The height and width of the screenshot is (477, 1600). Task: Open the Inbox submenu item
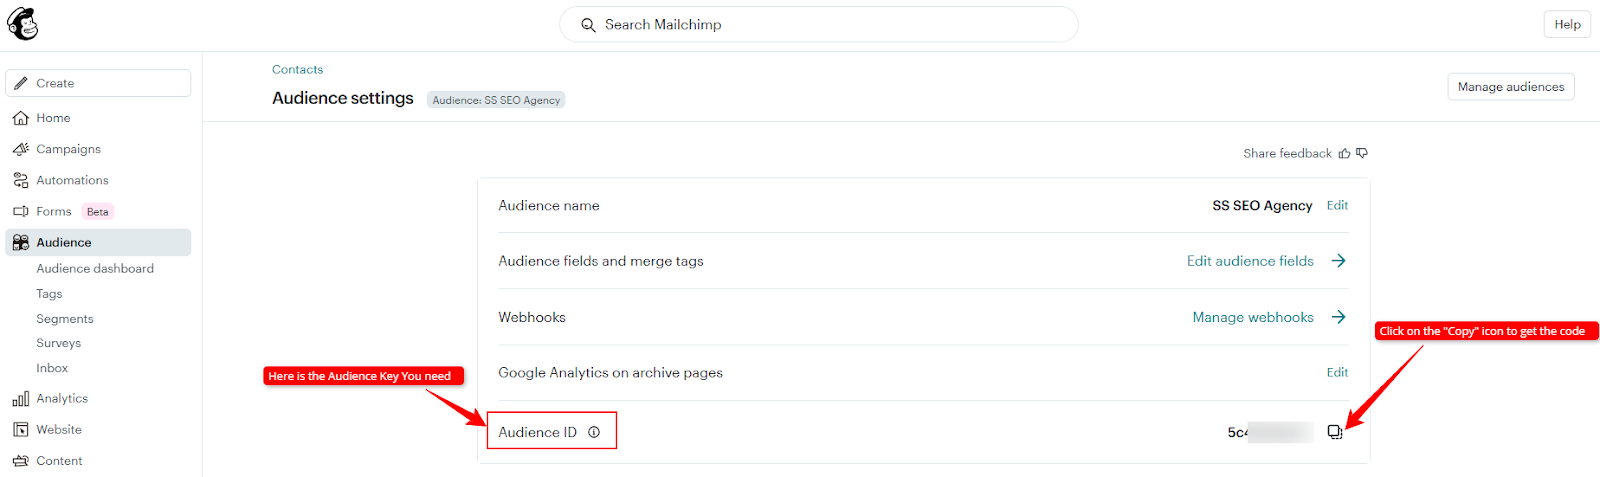coord(52,368)
